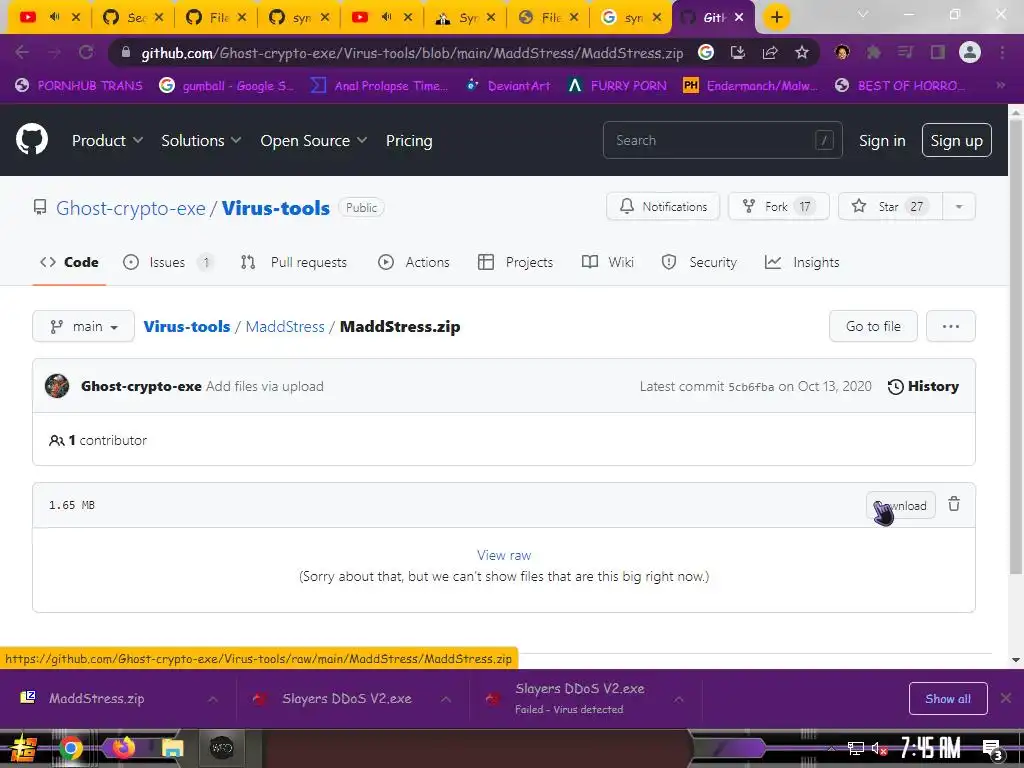Viewport: 1024px width, 768px height.
Task: Click Show all downloads
Action: [948, 699]
